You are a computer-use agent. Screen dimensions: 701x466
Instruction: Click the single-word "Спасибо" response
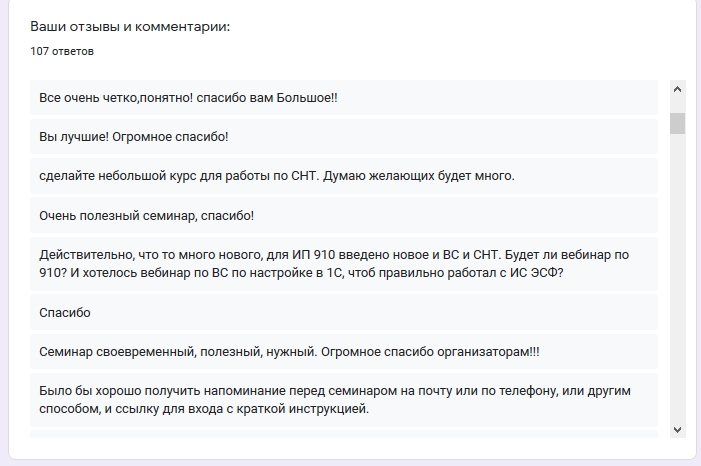tap(64, 313)
